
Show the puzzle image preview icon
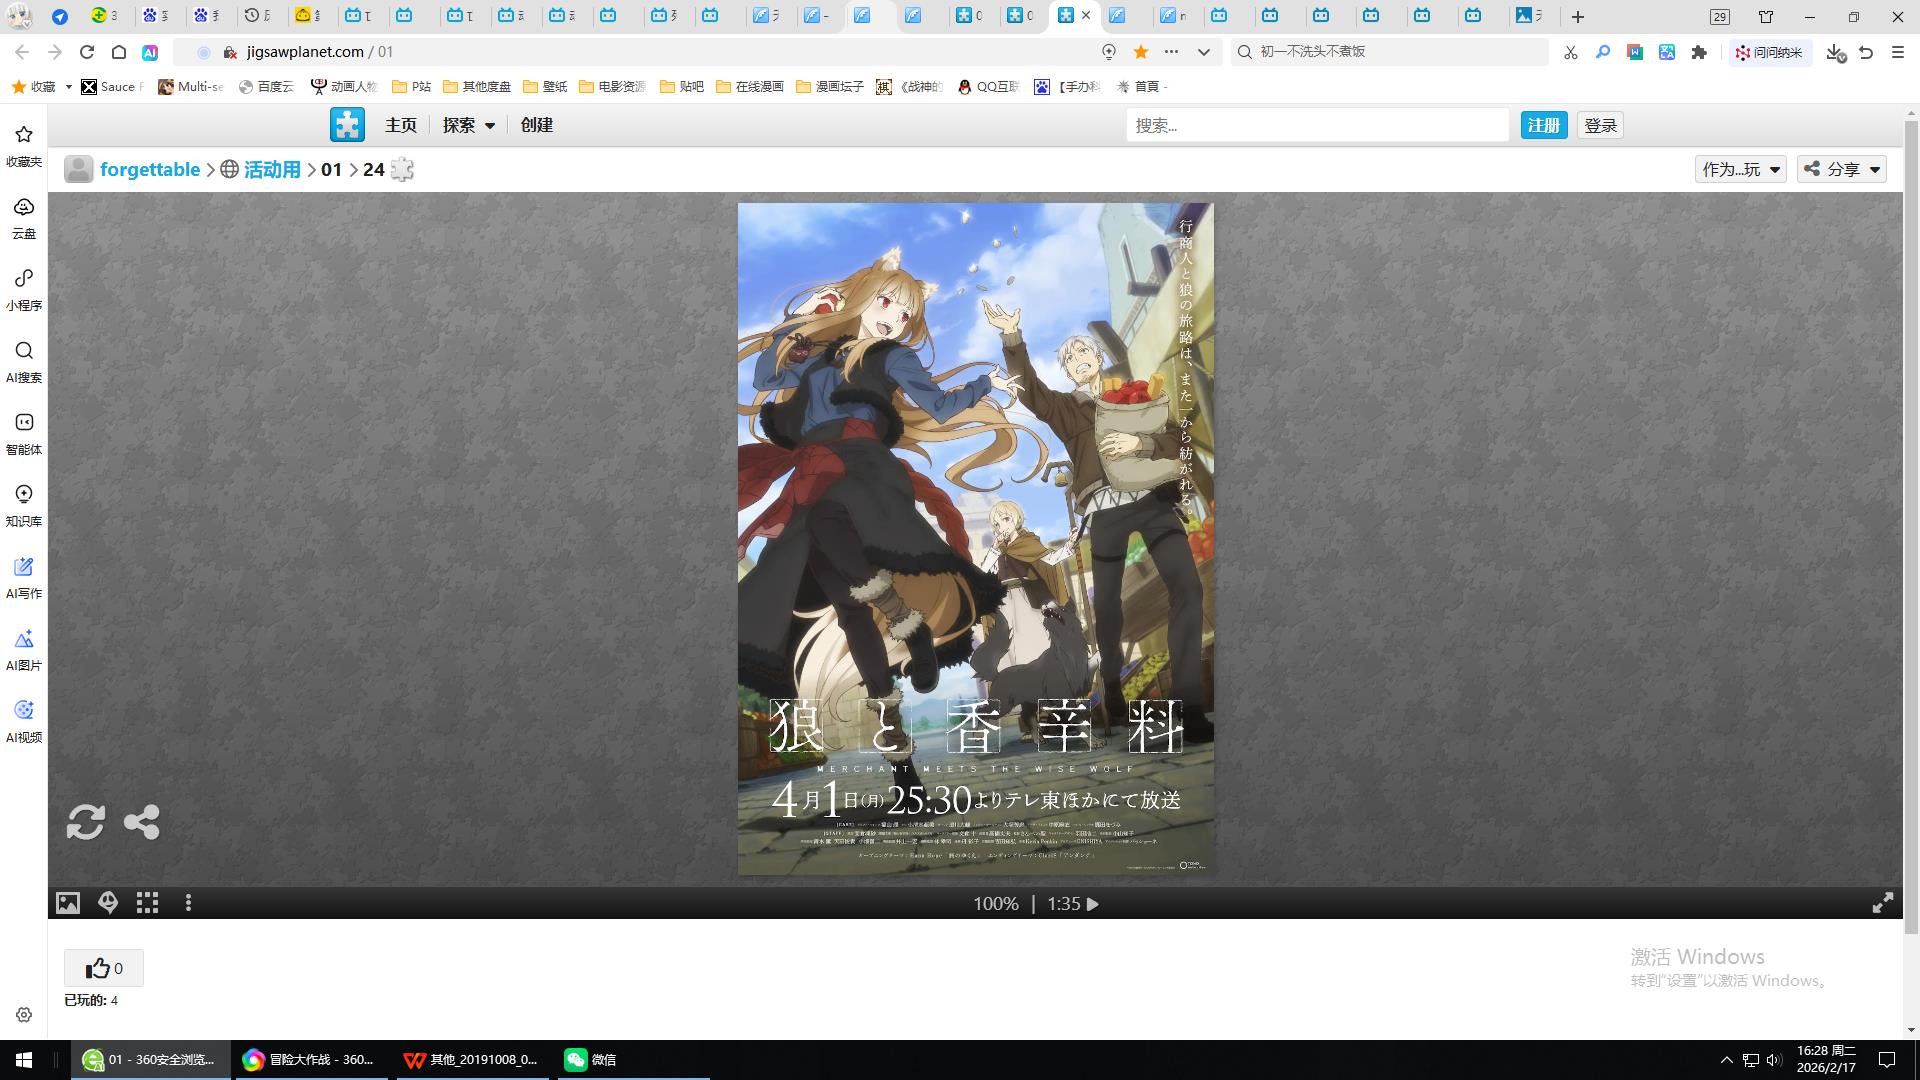pos(67,903)
